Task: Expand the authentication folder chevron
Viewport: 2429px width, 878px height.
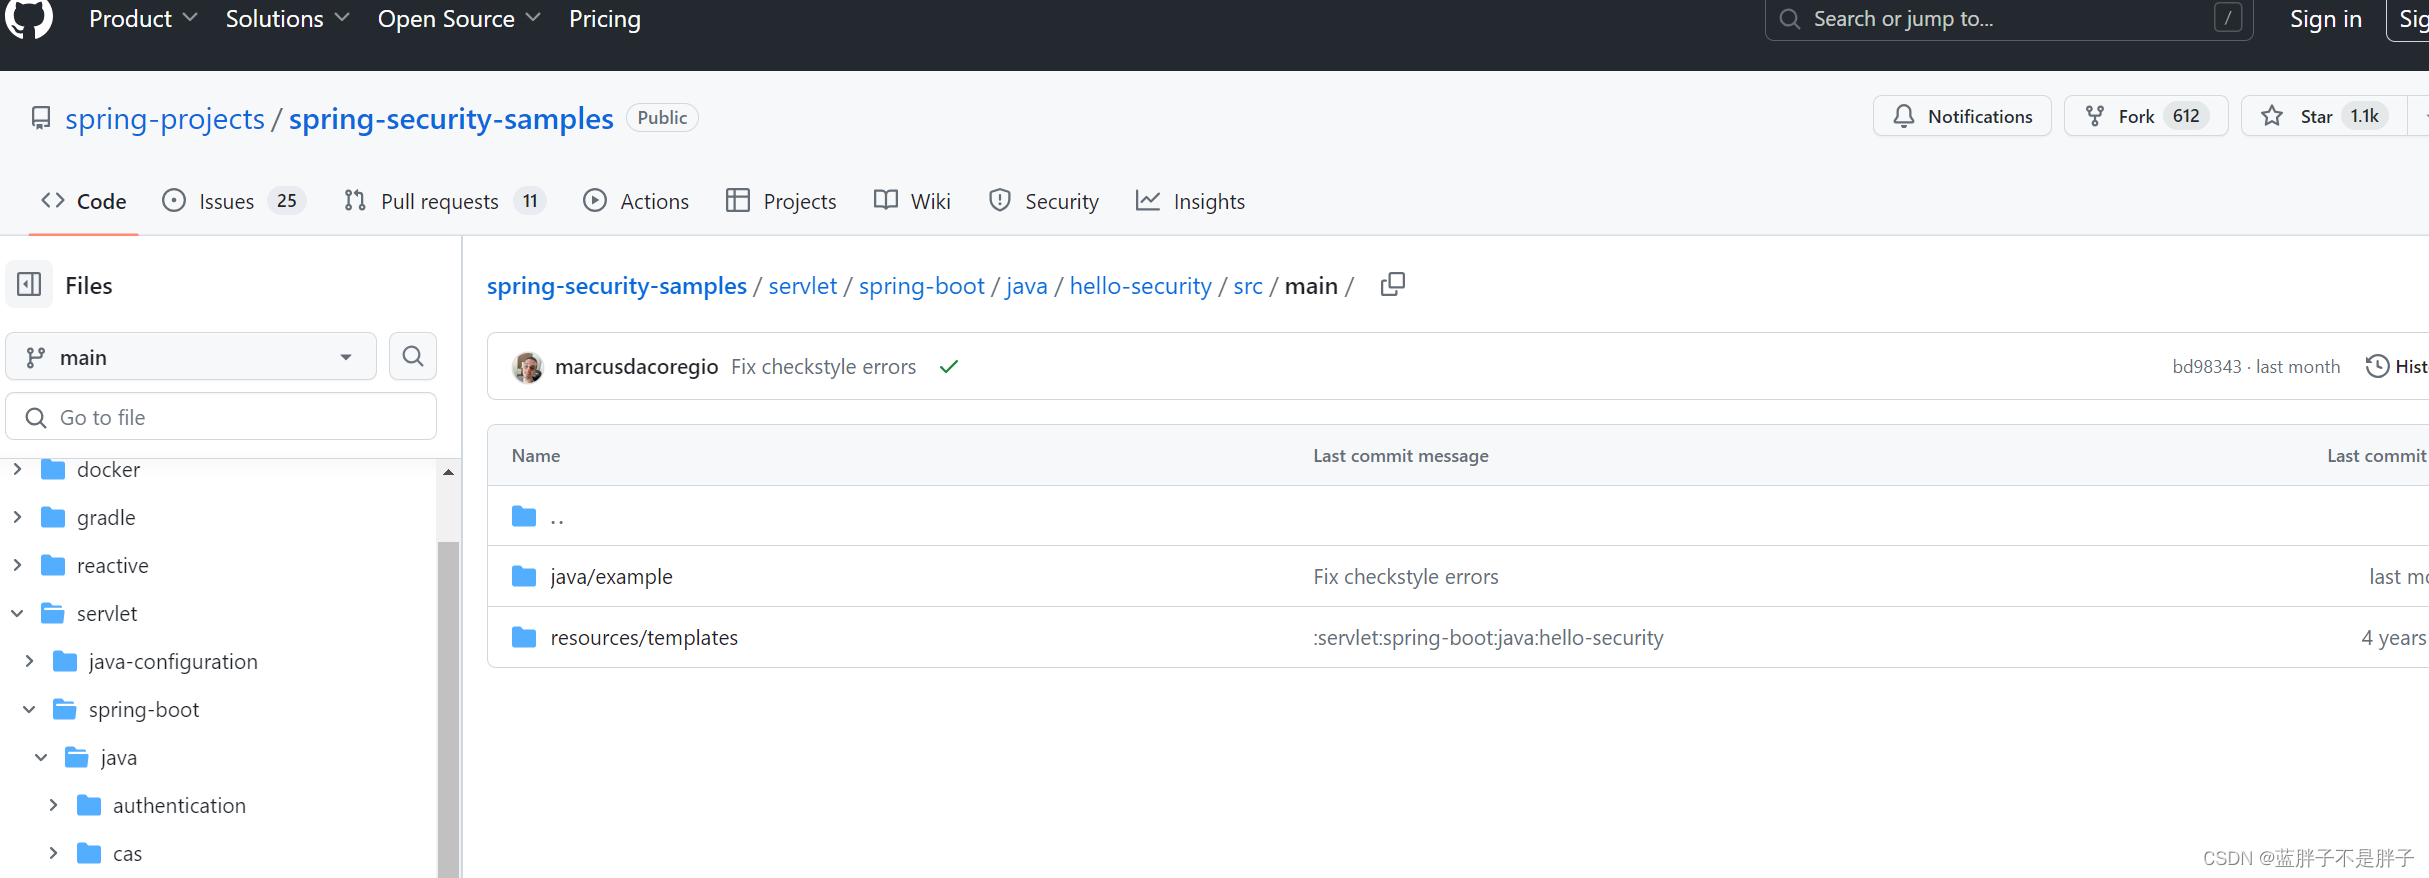Action: pos(53,805)
